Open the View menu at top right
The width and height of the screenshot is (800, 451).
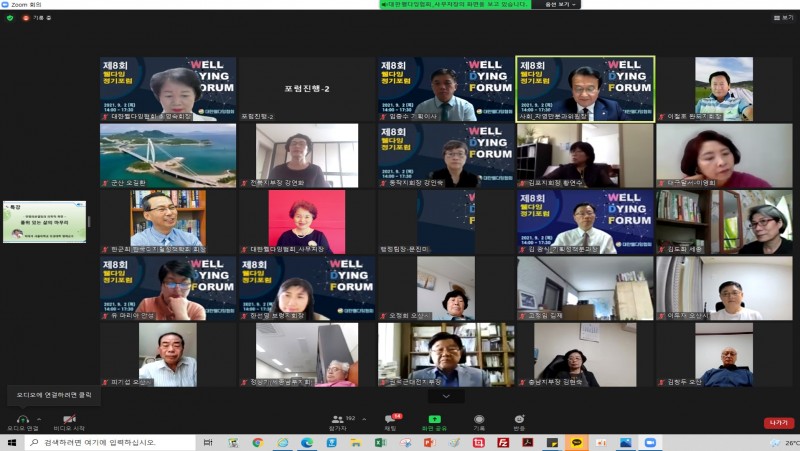783,18
